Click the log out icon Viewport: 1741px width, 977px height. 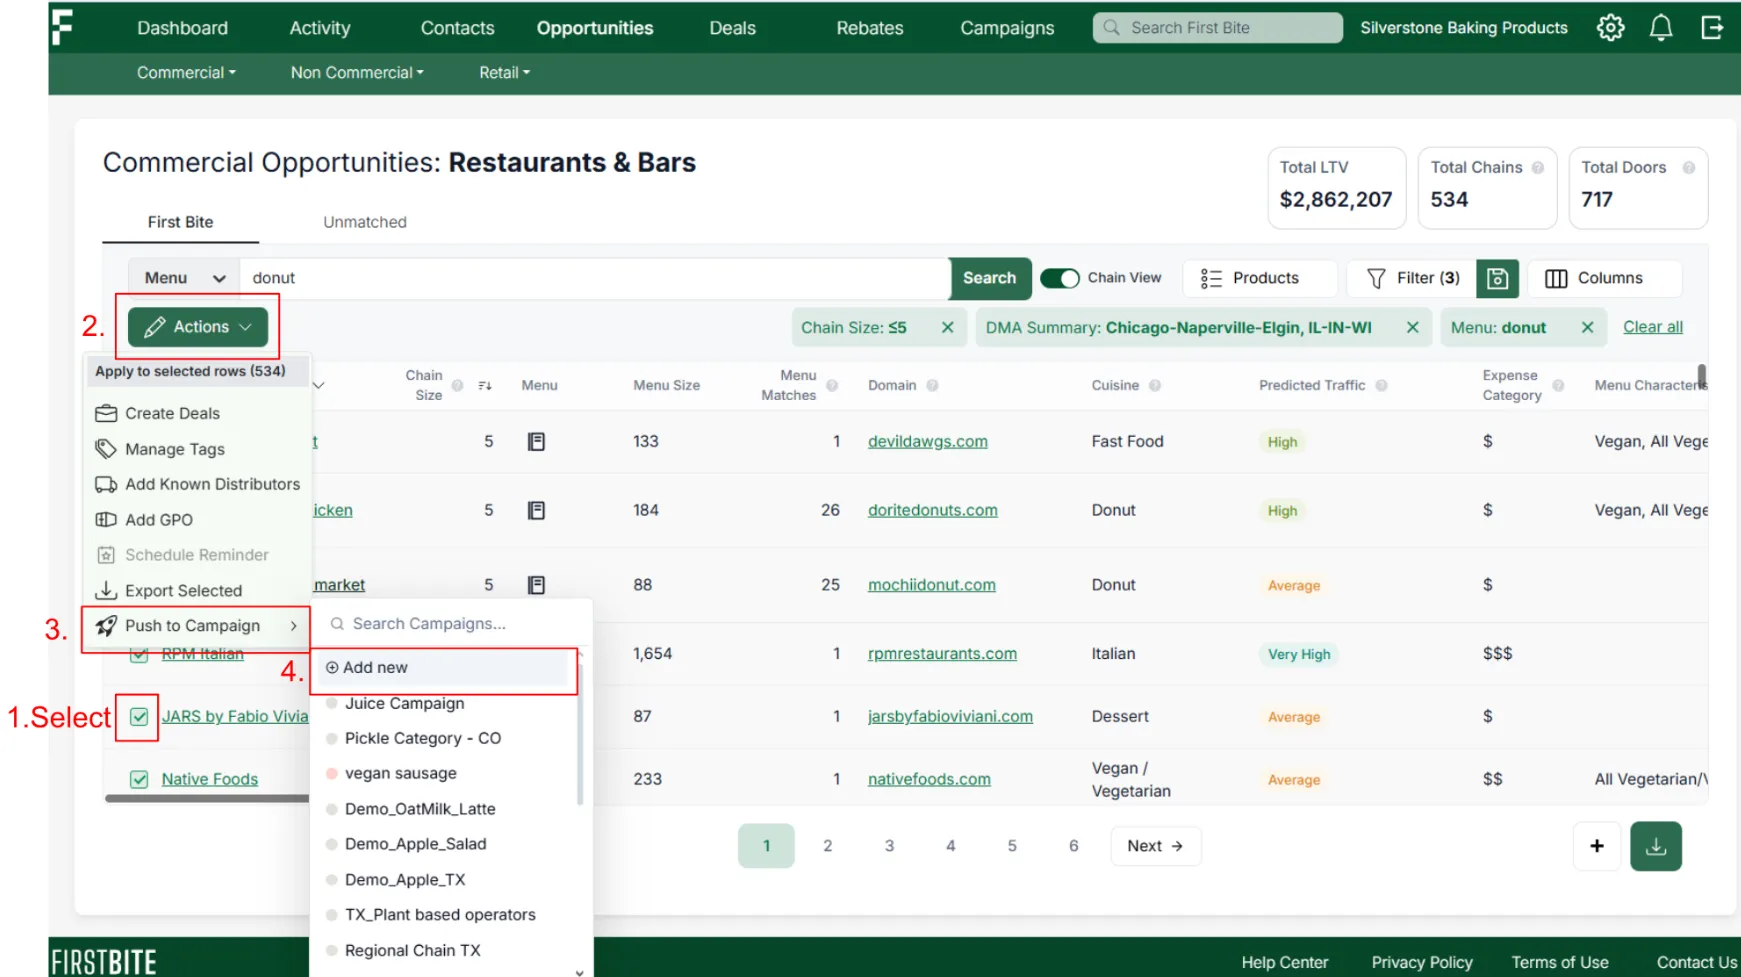tap(1712, 28)
